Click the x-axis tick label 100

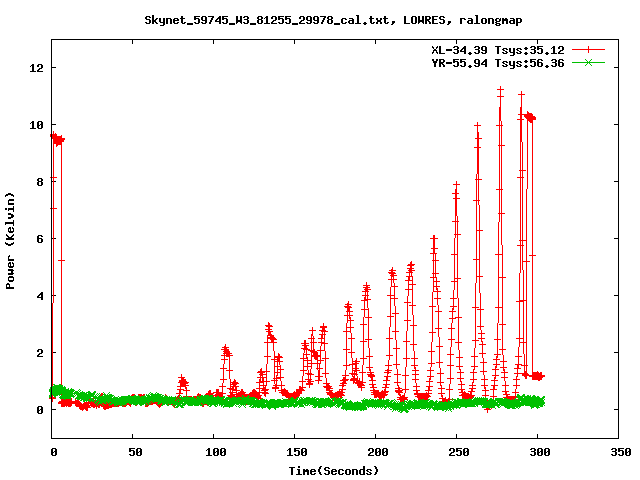pos(216,452)
